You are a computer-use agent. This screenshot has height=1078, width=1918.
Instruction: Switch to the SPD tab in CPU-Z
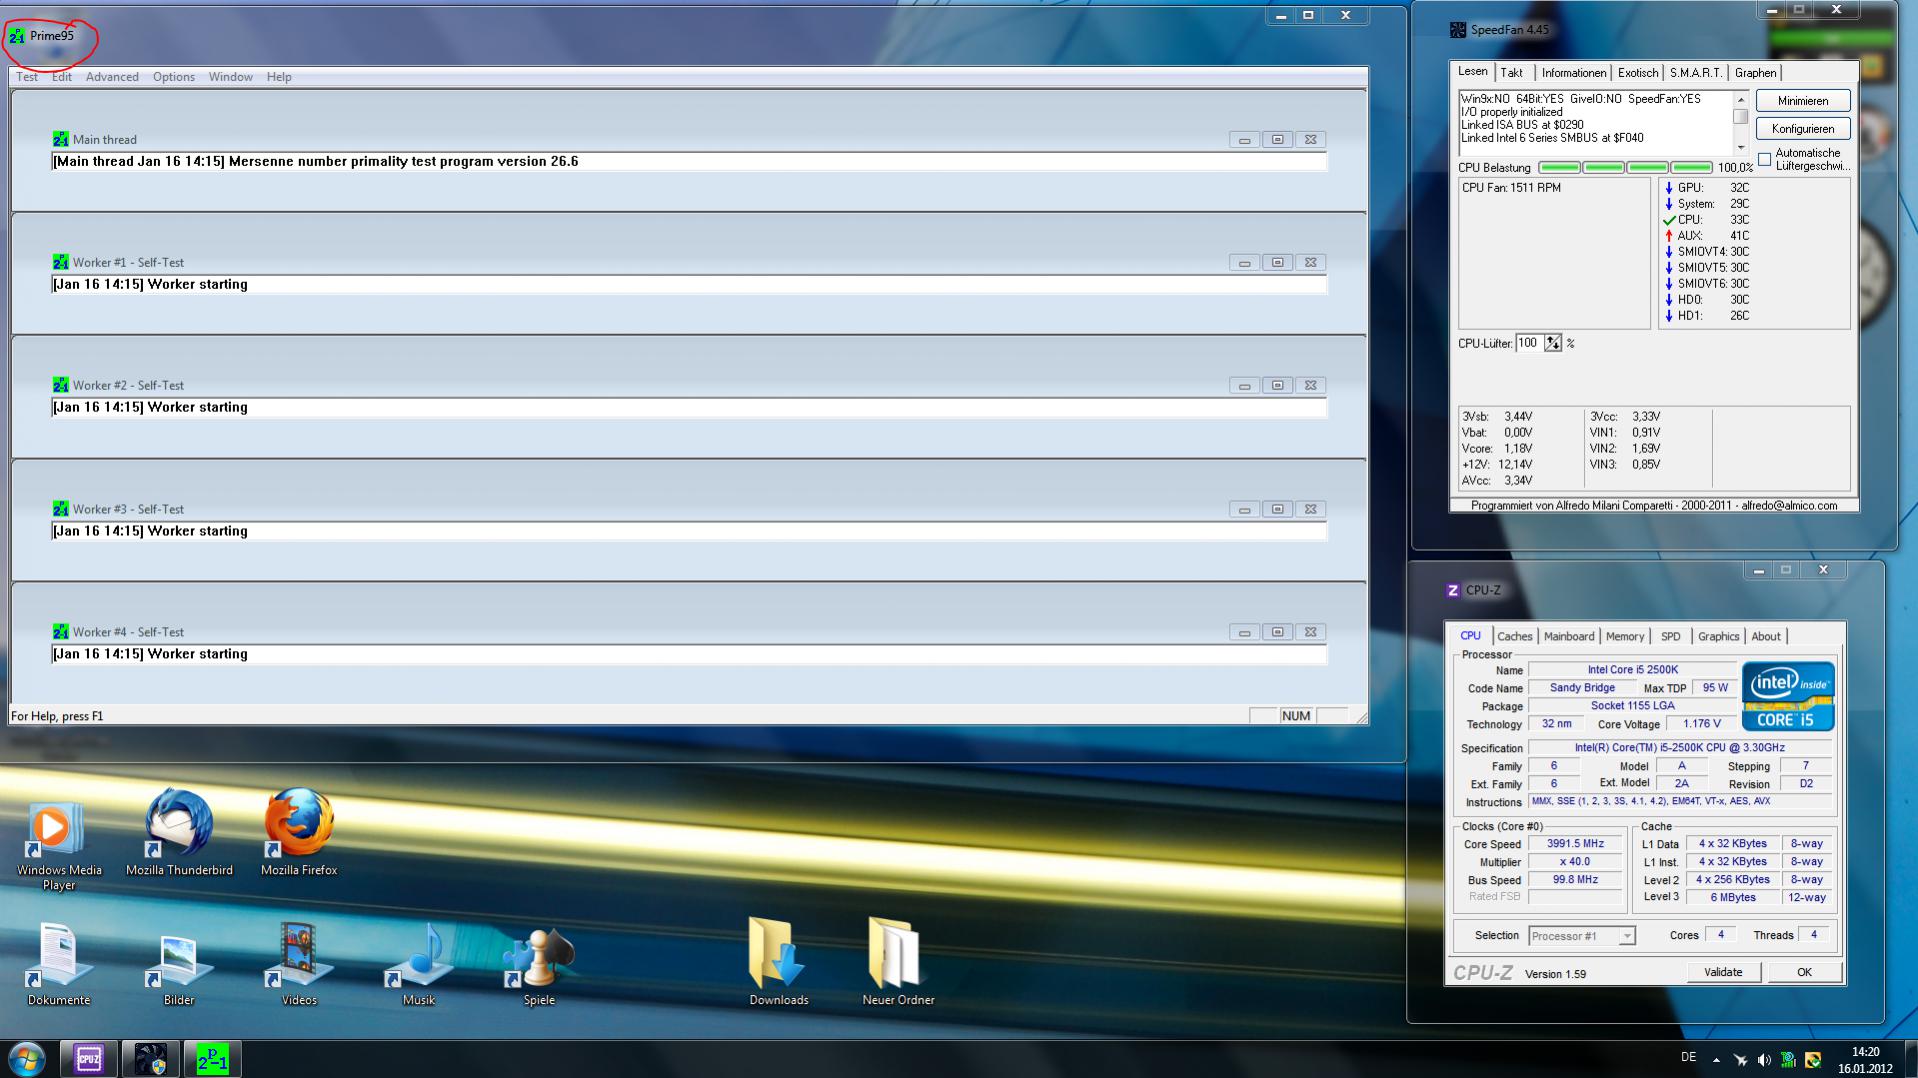click(x=1671, y=637)
